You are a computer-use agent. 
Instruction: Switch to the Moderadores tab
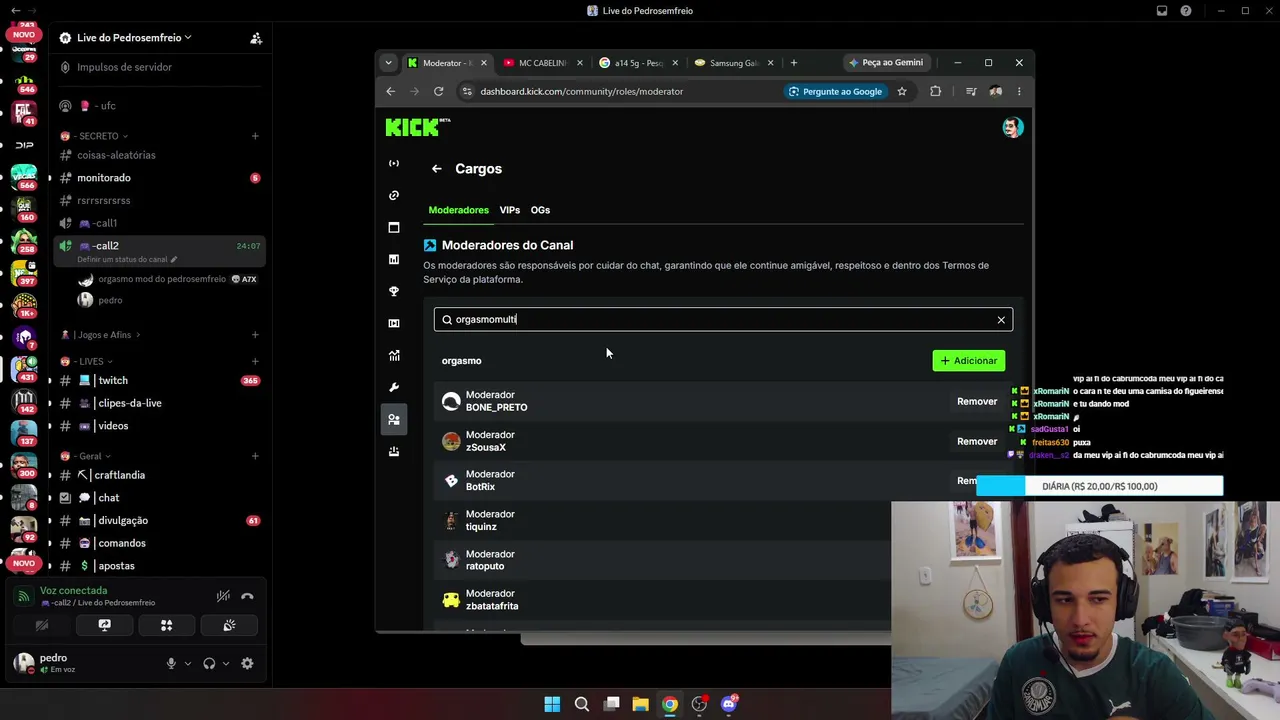click(458, 210)
